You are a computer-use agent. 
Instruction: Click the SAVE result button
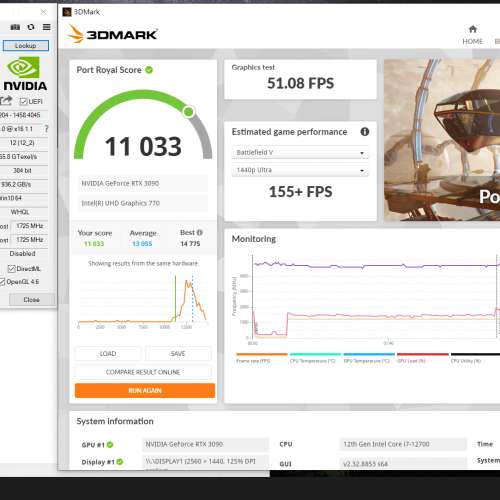[178, 354]
